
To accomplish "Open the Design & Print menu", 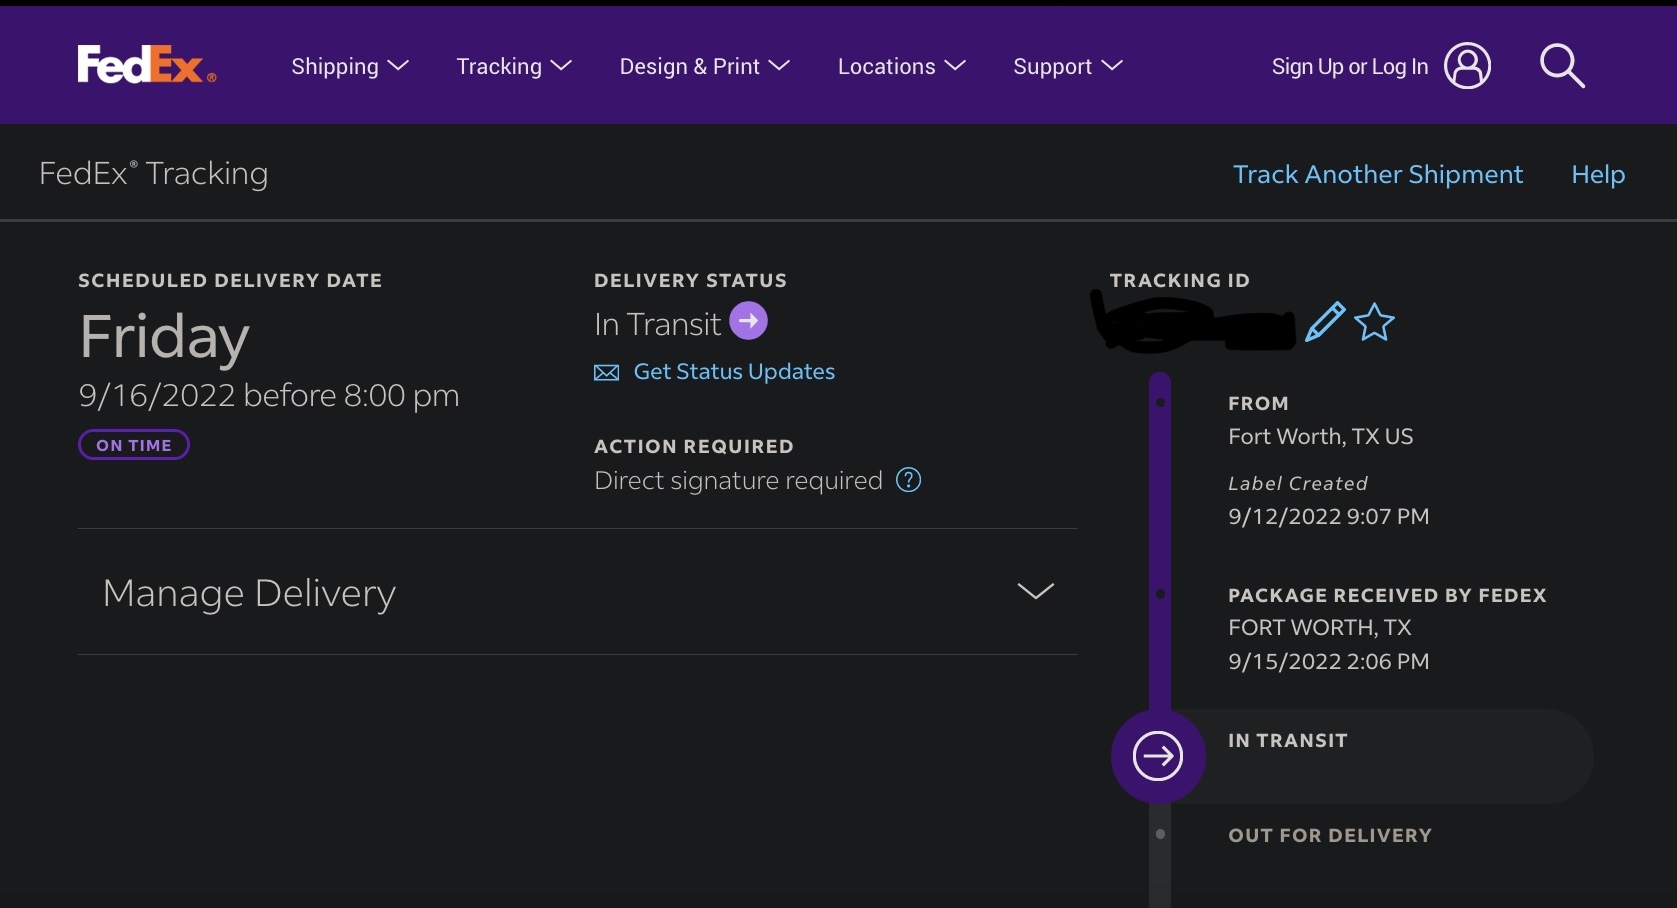I will pos(705,66).
